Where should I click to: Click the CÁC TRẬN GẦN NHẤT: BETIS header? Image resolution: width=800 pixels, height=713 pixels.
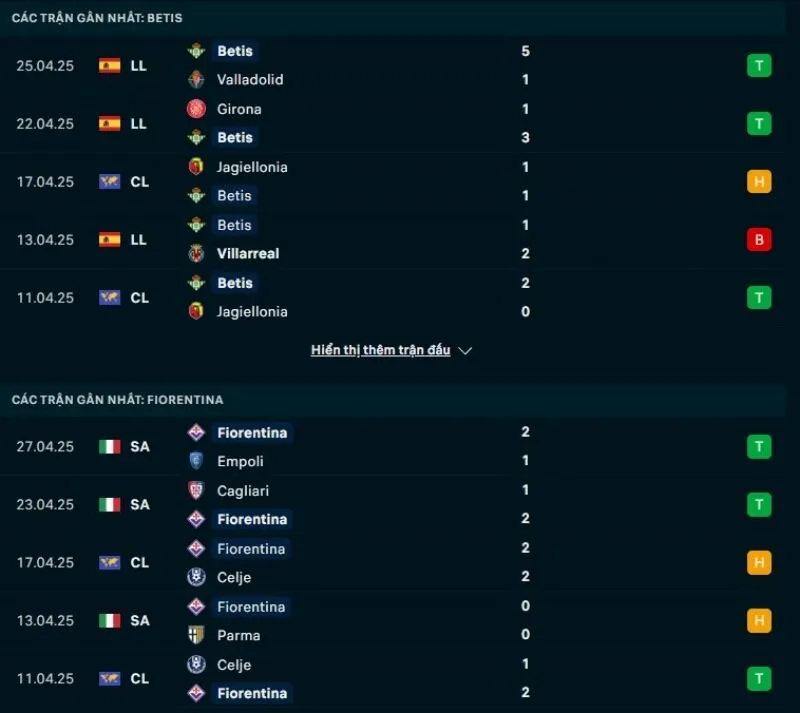97,17
